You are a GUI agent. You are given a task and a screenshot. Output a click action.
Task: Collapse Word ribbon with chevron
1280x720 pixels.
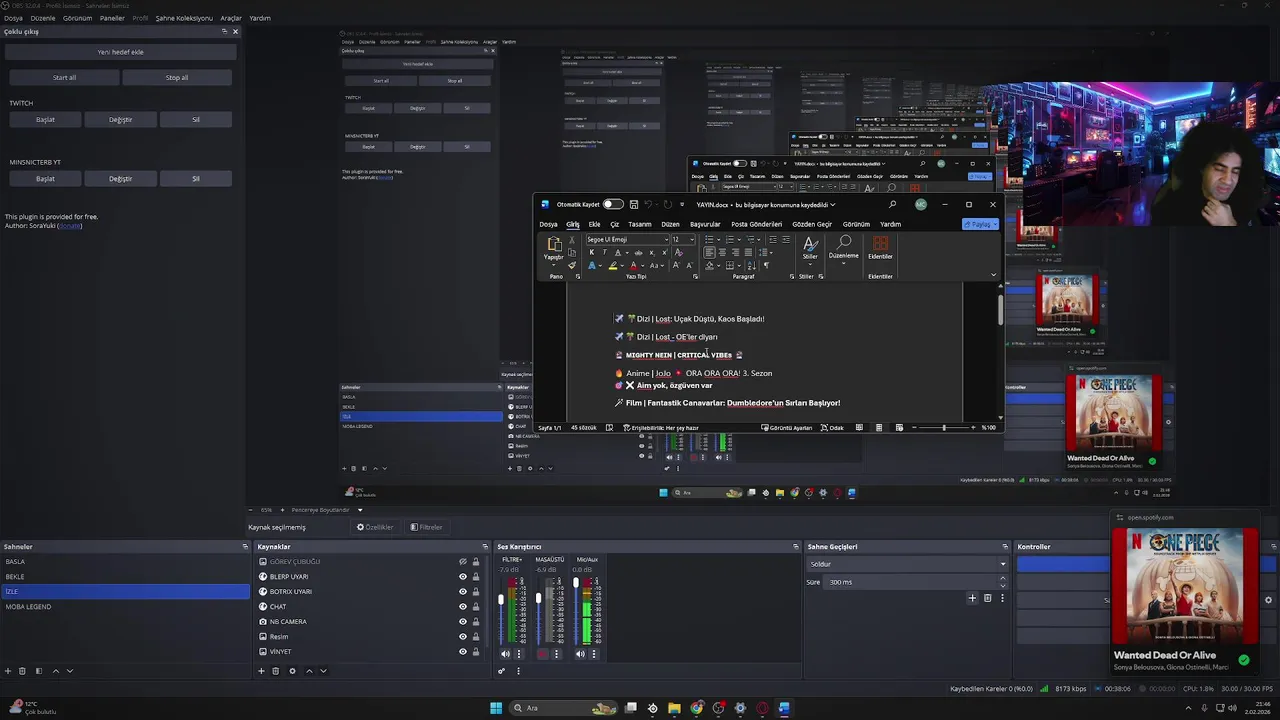coord(993,275)
